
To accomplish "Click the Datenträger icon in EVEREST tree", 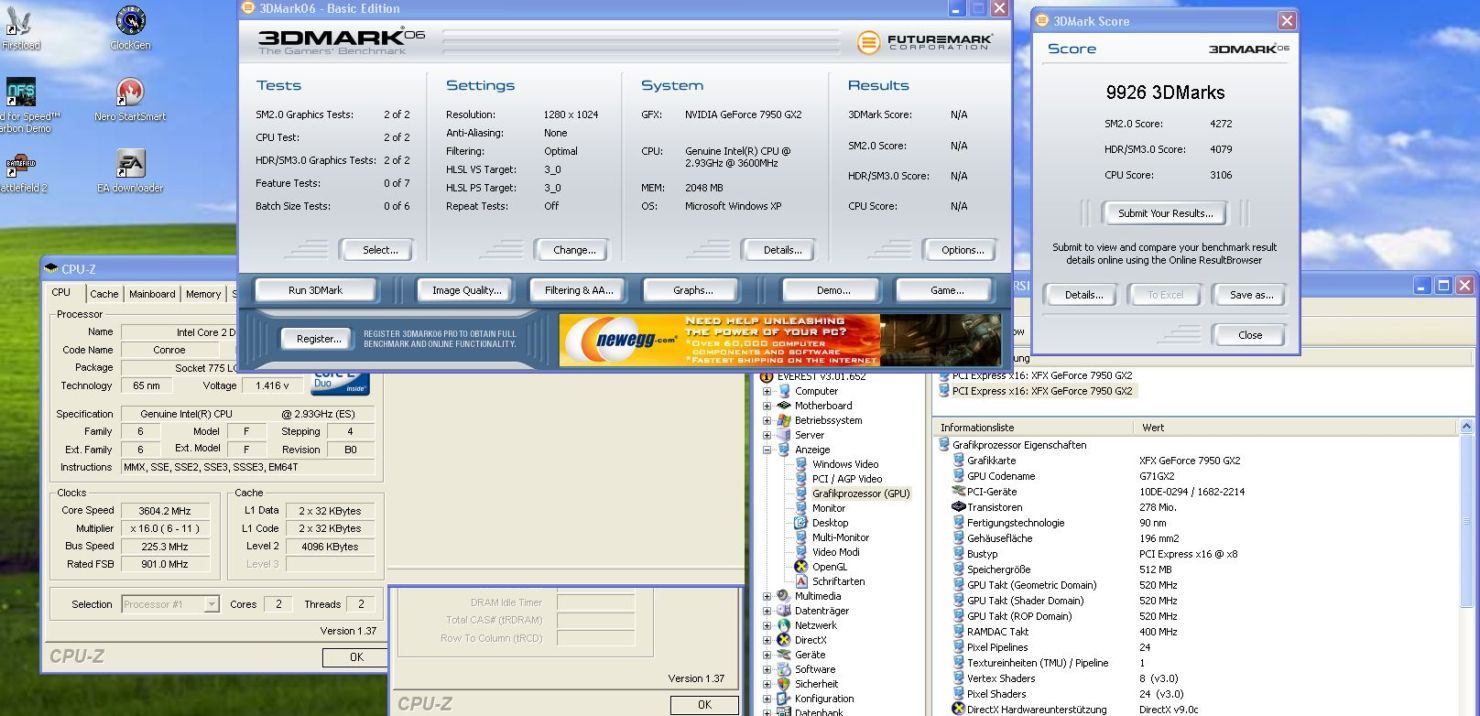I will coord(784,611).
